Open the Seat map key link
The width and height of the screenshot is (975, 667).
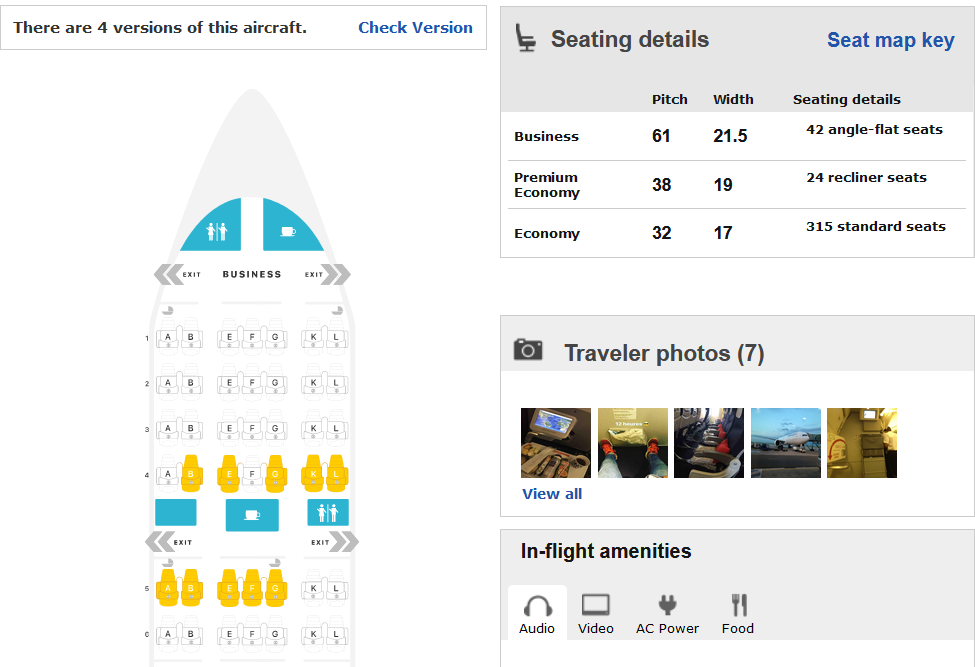click(x=890, y=40)
